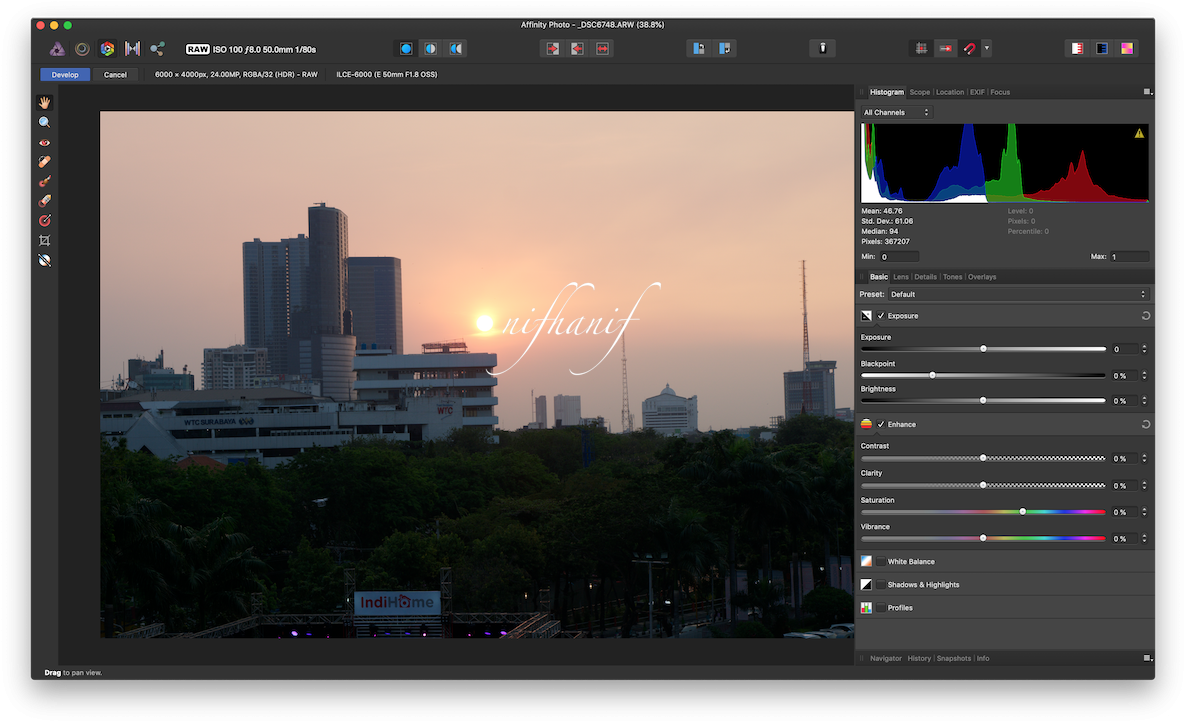Select the Red Eye Removal tool
This screenshot has width=1184, height=721.
[x=44, y=141]
